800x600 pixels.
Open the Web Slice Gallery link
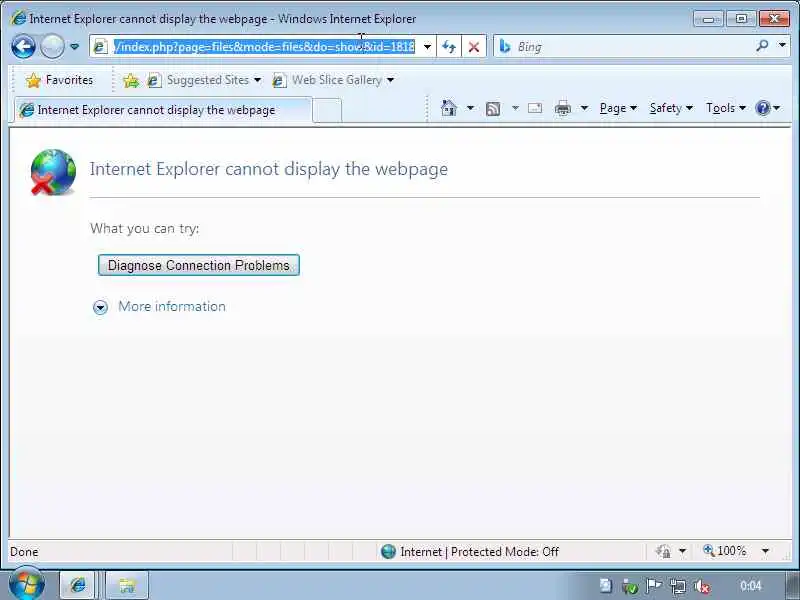[x=328, y=80]
